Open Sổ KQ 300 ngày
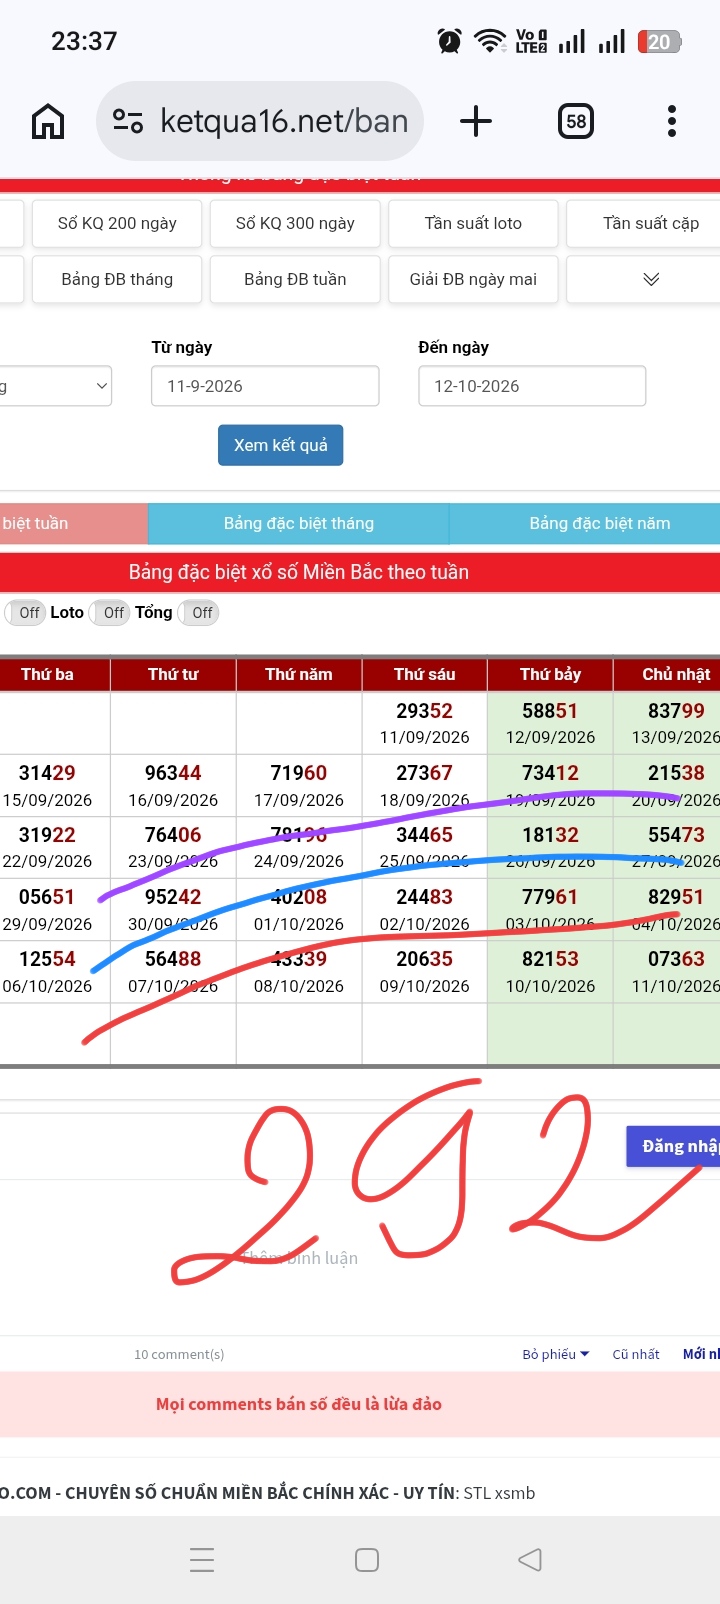Screen dimensions: 720x1604 click(295, 223)
